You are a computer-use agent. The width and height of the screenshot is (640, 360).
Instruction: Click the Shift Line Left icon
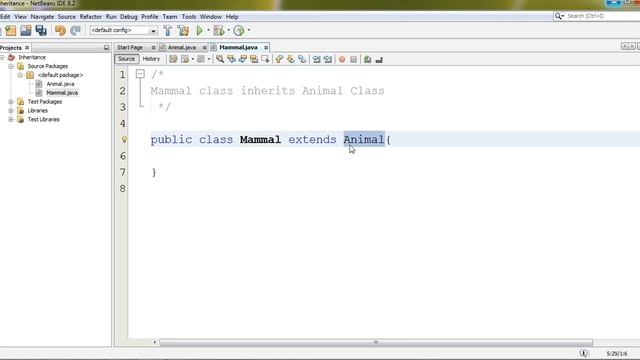pyautogui.click(x=316, y=60)
